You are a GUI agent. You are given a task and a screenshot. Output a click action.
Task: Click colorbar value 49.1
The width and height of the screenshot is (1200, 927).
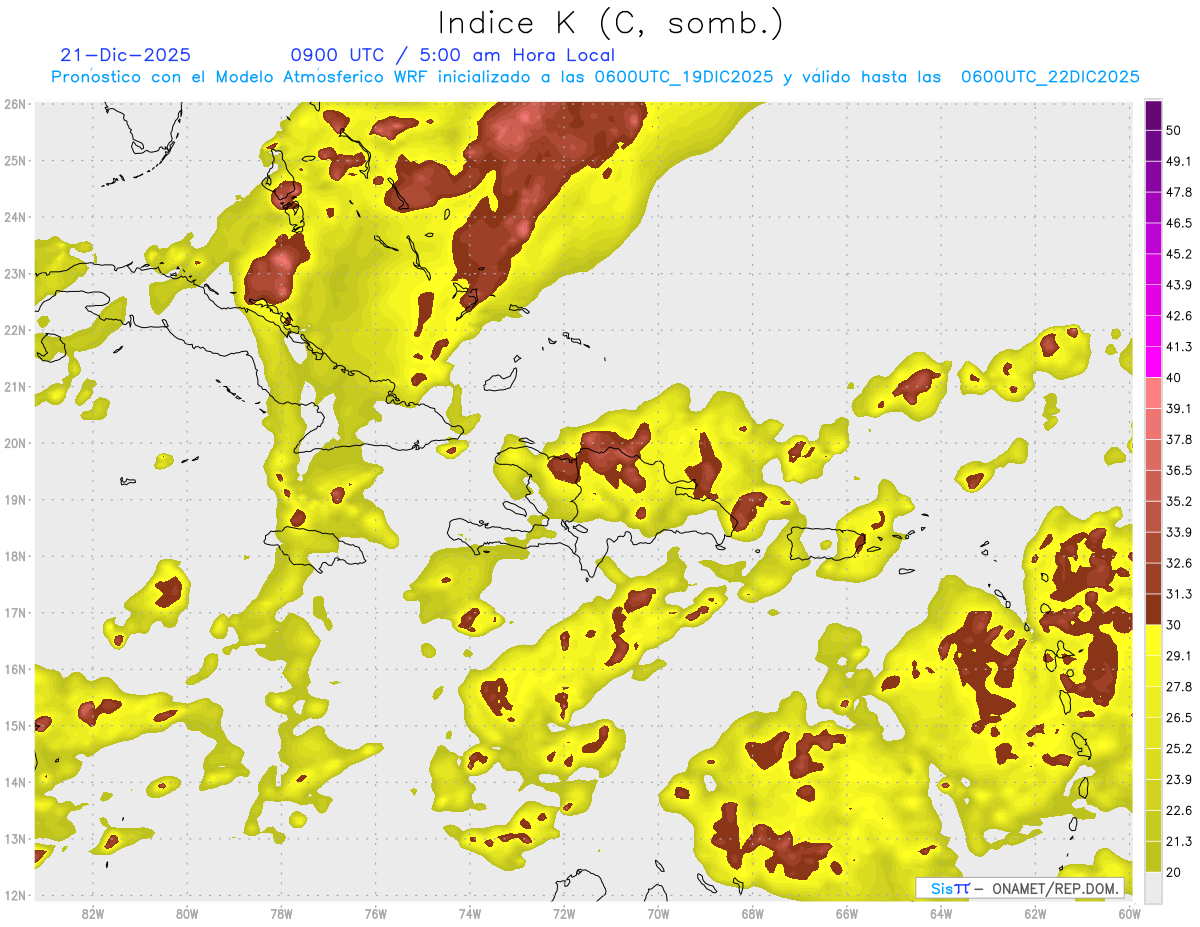pyautogui.click(x=1178, y=161)
